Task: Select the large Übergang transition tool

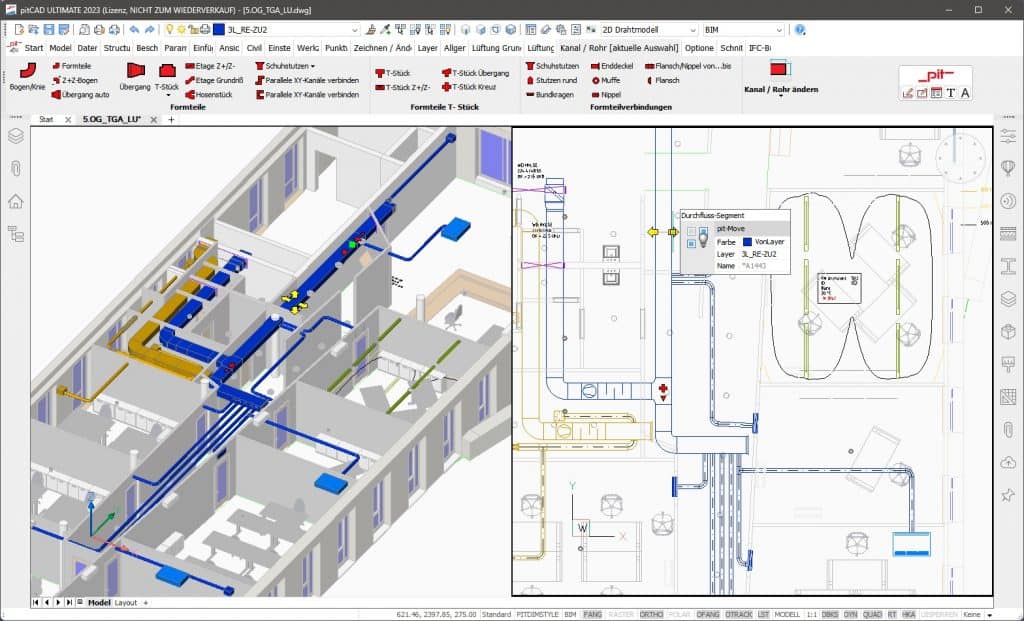Action: point(135,76)
